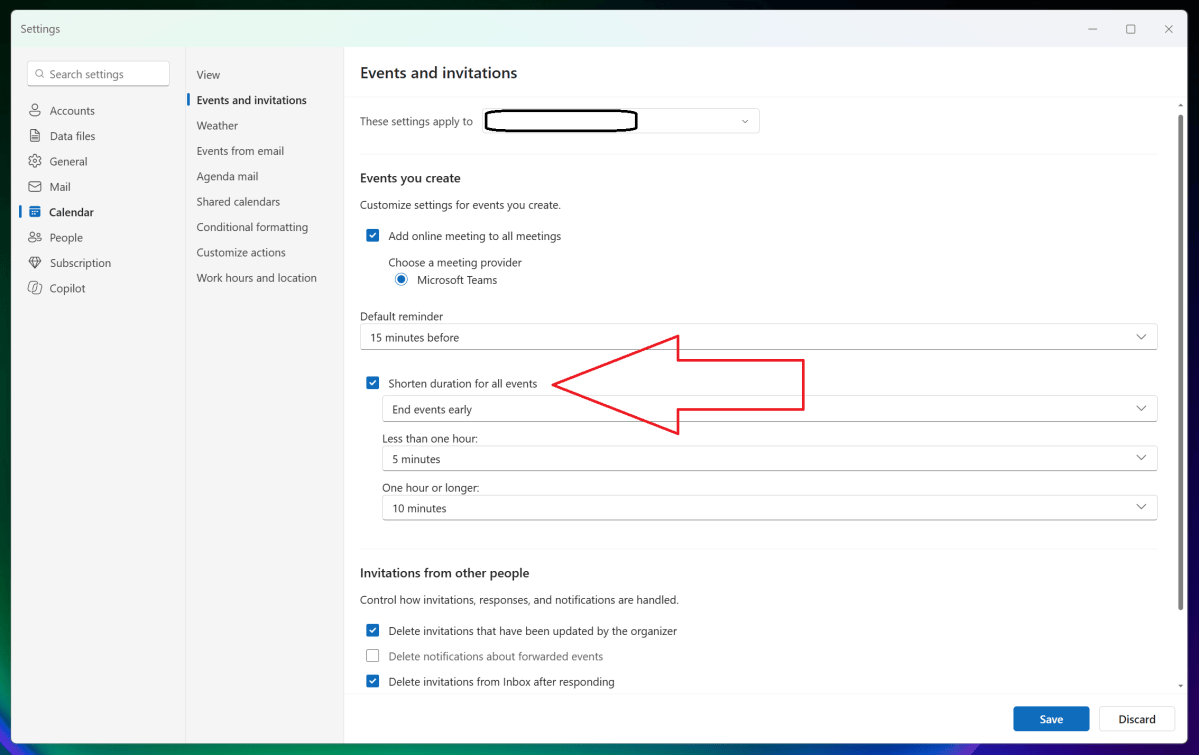1199x755 pixels.
Task: Open Agenda mail settings
Action: click(x=227, y=176)
